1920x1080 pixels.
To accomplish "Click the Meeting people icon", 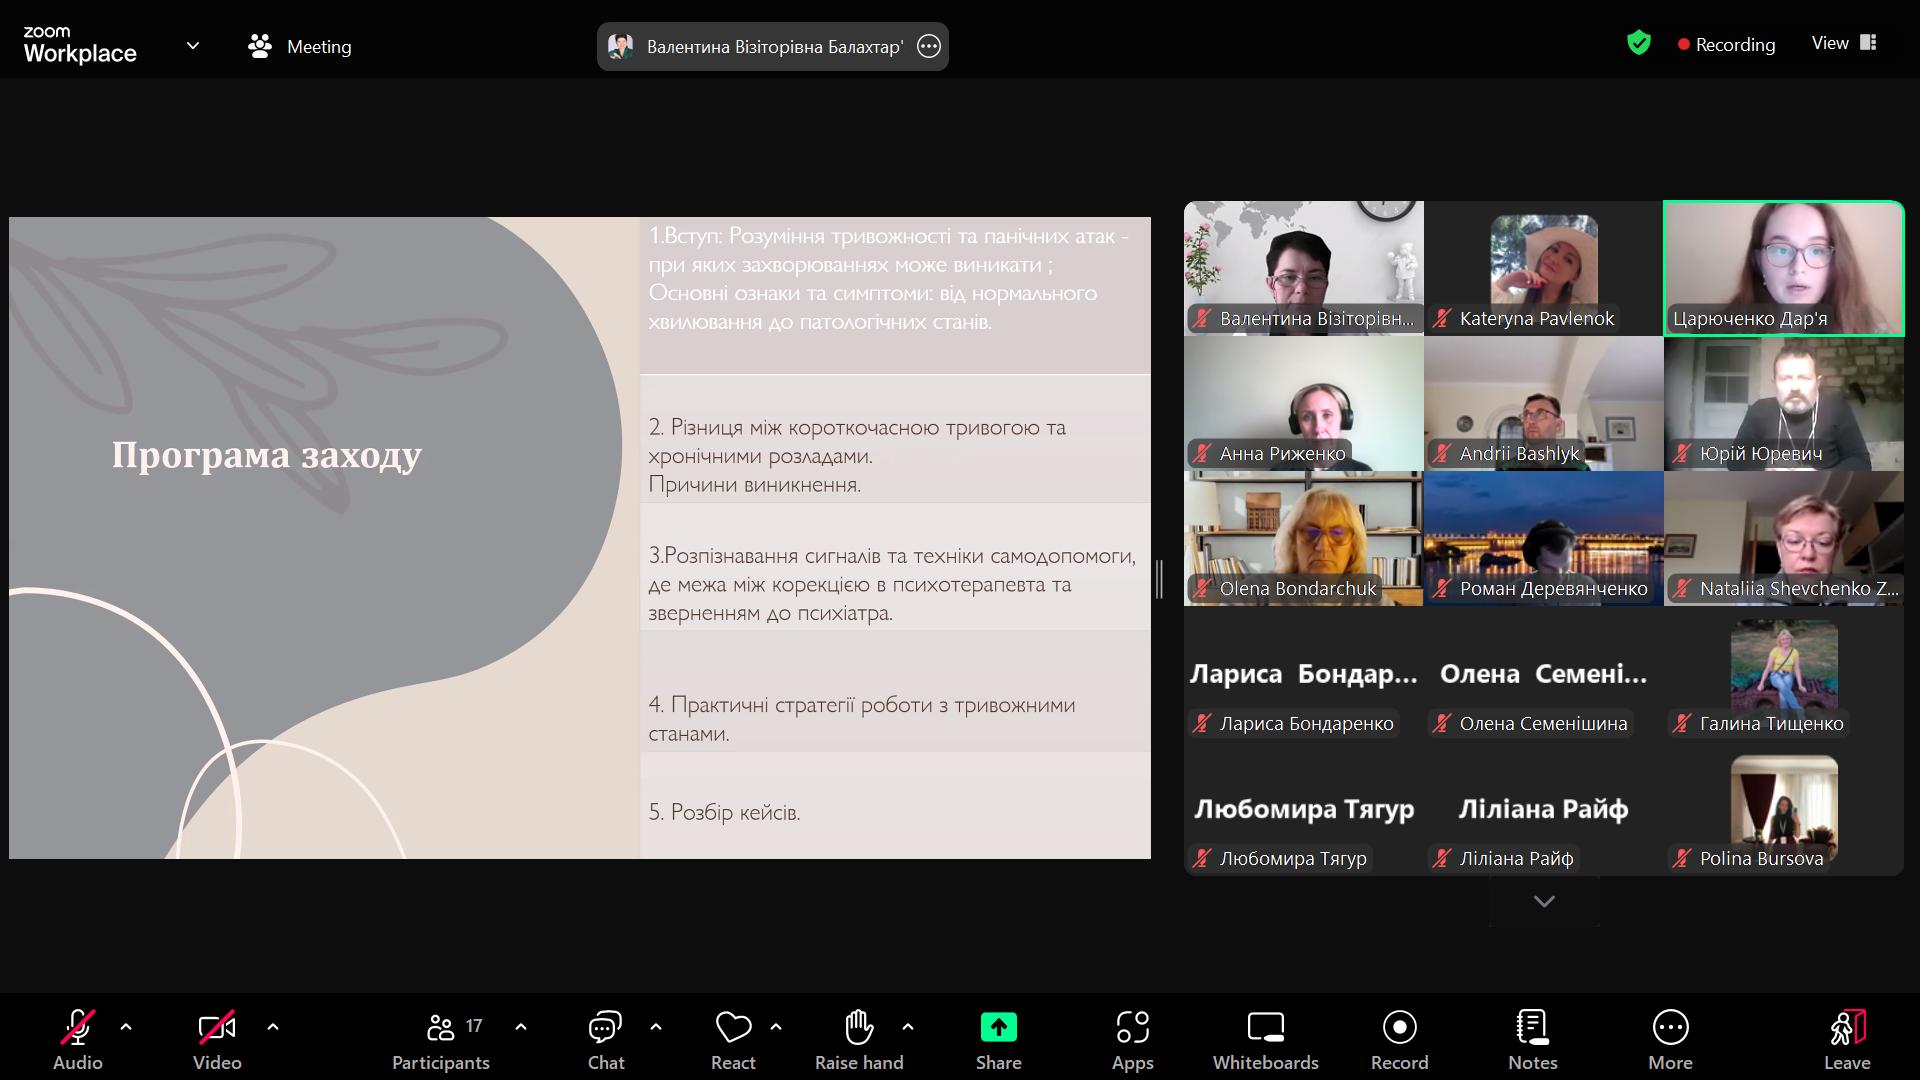I will coord(260,46).
